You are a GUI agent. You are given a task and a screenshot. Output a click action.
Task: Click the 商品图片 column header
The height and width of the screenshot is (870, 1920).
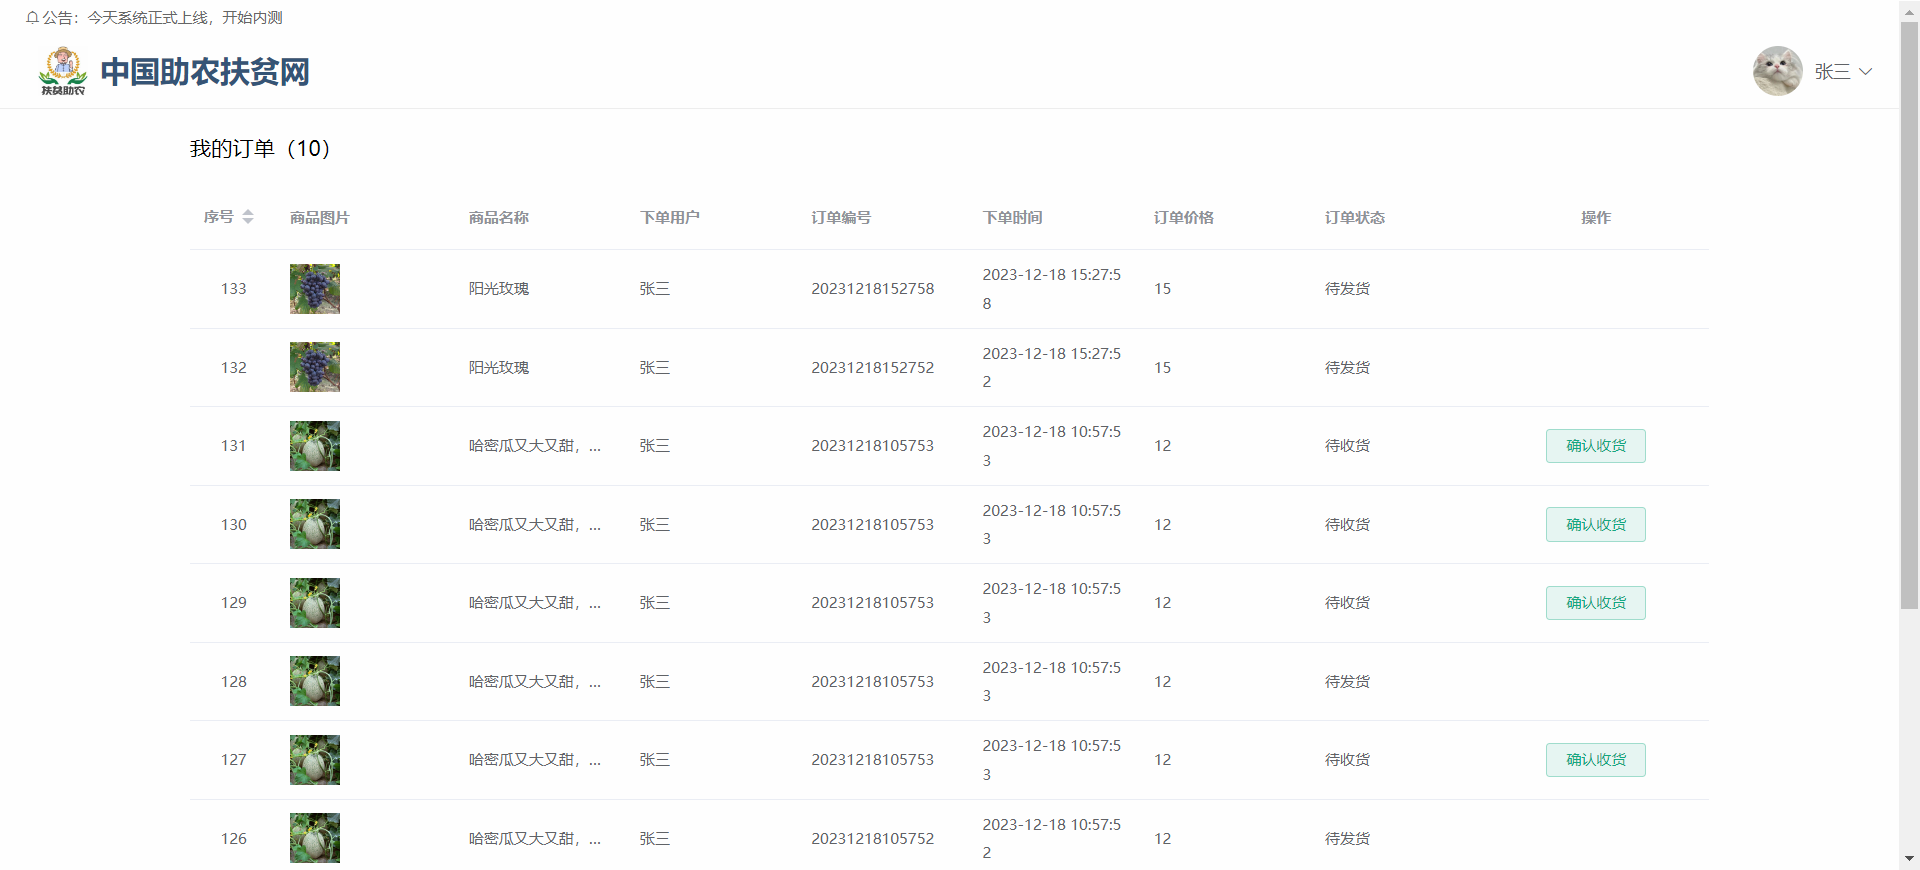pos(320,218)
